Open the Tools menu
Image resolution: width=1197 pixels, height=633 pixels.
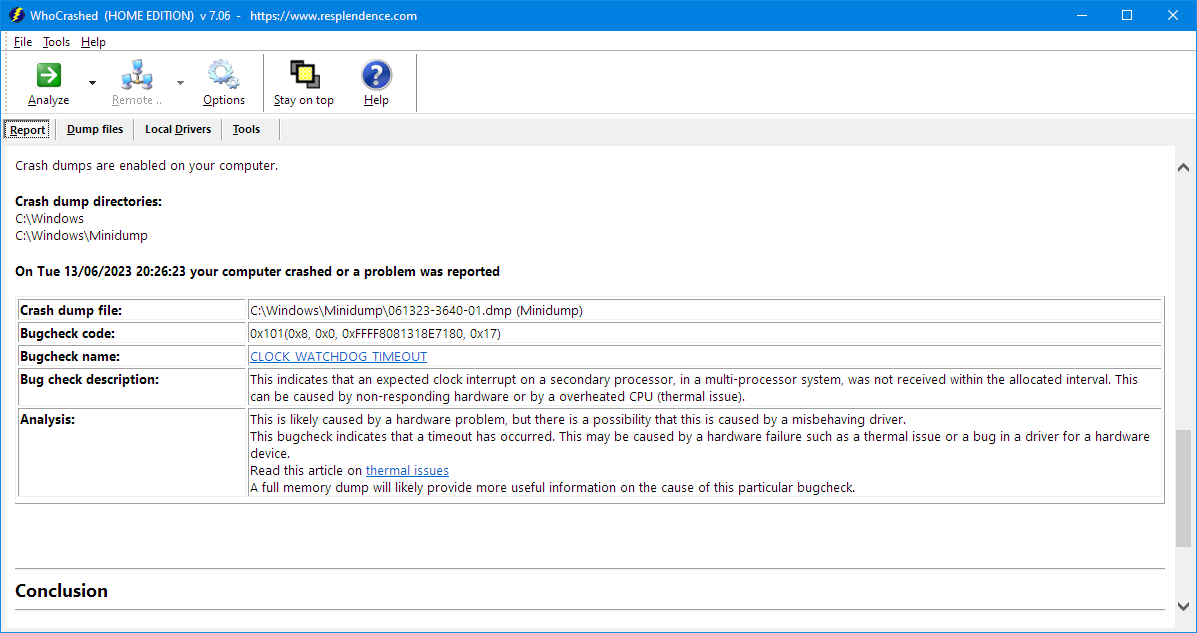pyautogui.click(x=56, y=42)
